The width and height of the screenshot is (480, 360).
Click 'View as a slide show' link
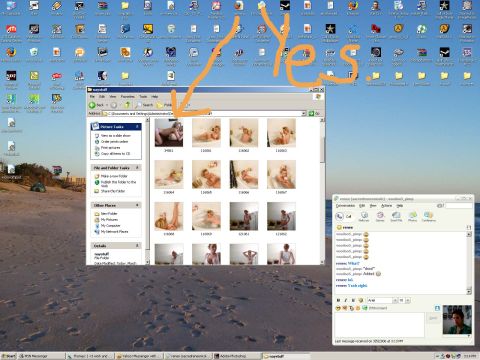click(x=116, y=136)
